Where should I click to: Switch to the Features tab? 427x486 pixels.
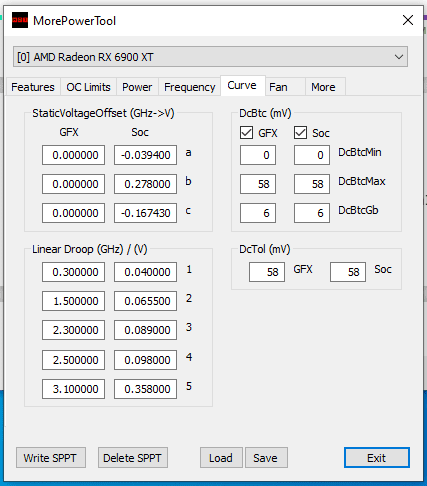pyautogui.click(x=33, y=87)
